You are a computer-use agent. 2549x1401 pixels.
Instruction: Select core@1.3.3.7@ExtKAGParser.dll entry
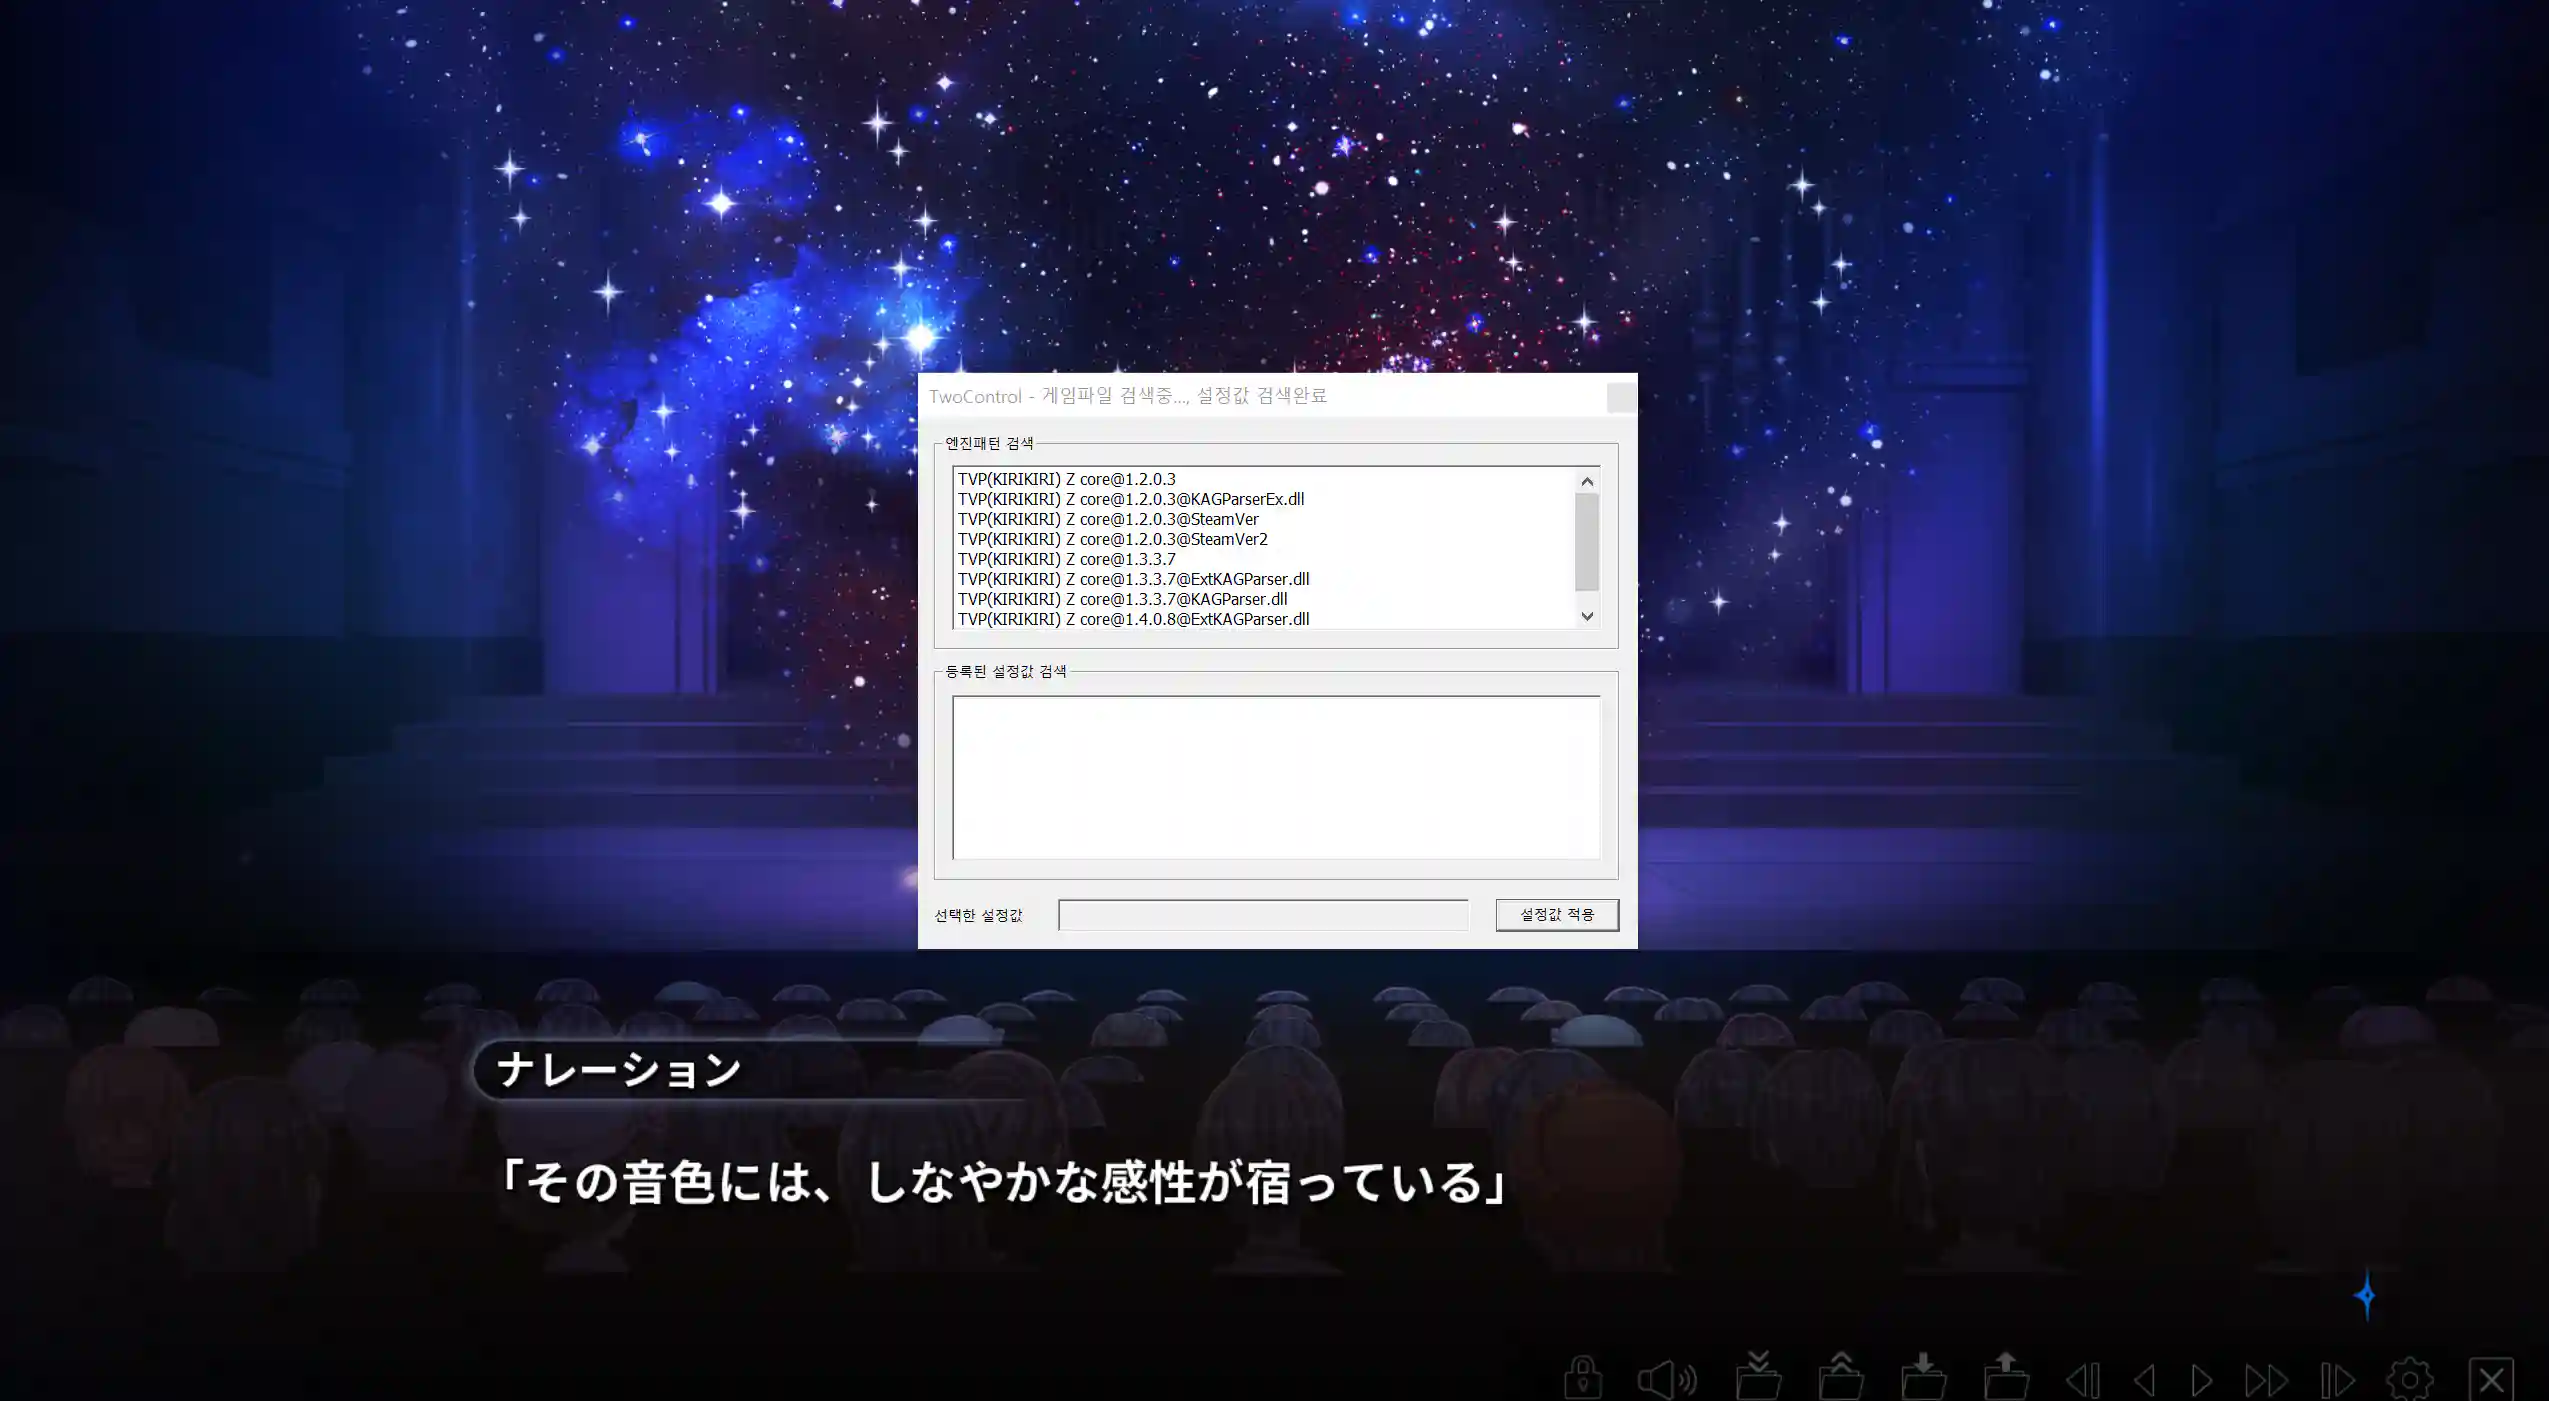click(x=1265, y=579)
